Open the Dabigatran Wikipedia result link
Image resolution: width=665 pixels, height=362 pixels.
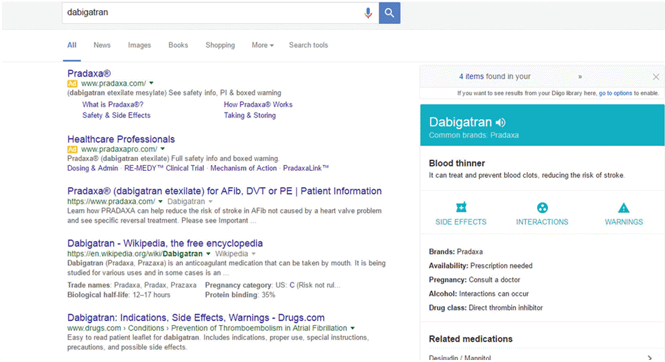pyautogui.click(x=165, y=243)
